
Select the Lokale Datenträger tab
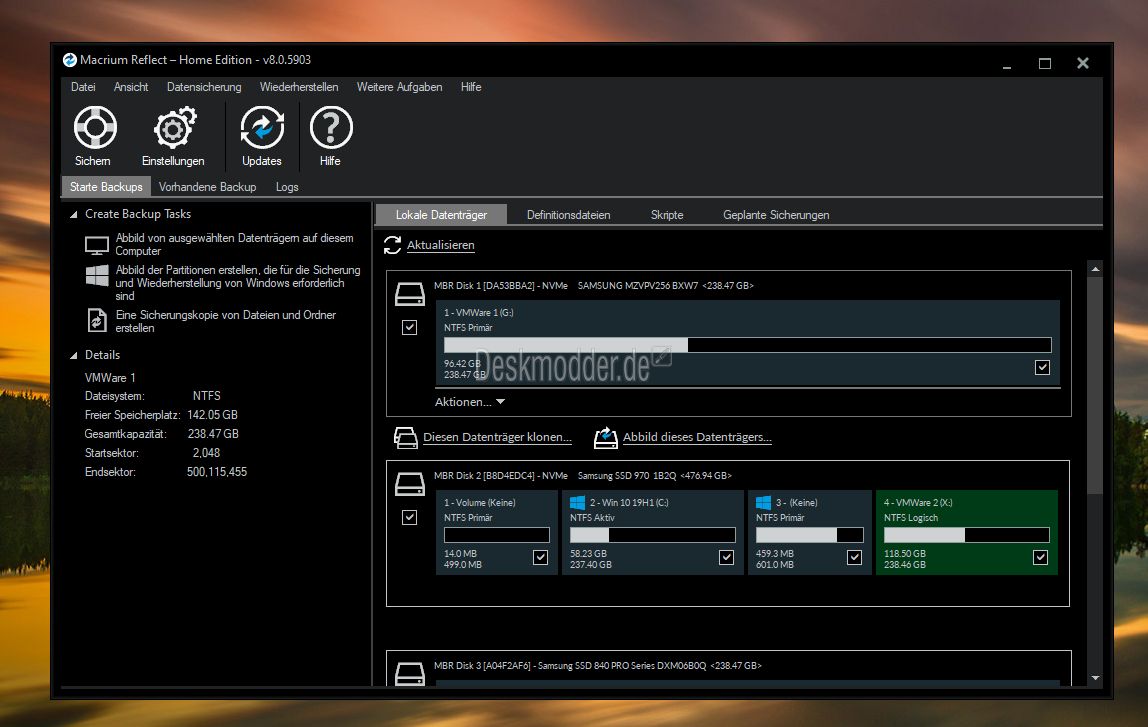point(441,215)
